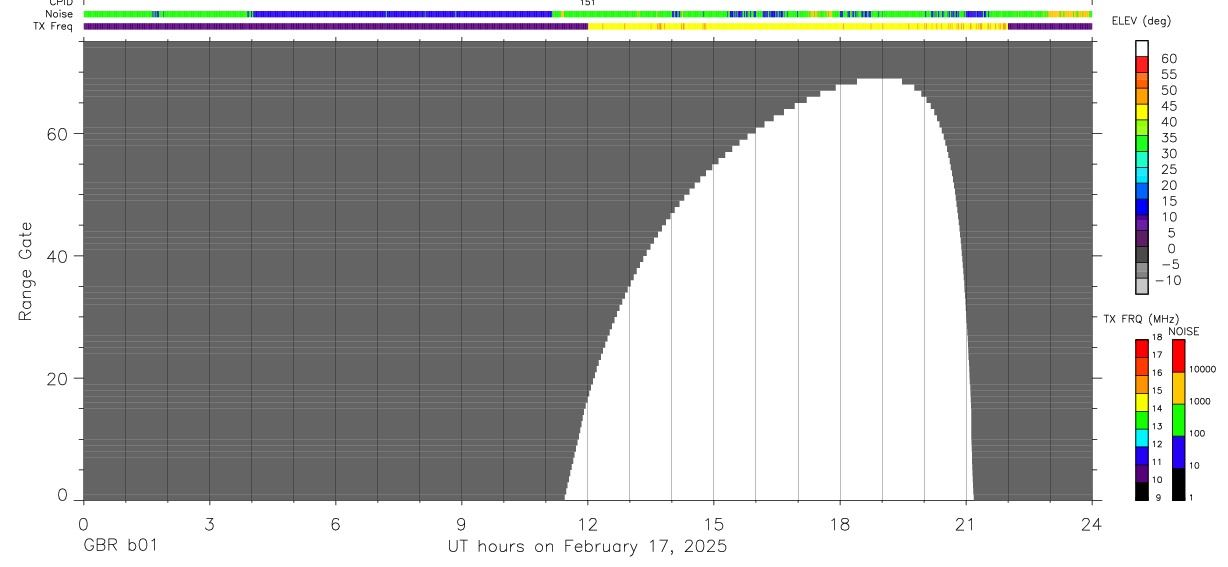Click yellow swatch in NOISE color bar
1228x567 pixels.
pyautogui.click(x=1178, y=388)
